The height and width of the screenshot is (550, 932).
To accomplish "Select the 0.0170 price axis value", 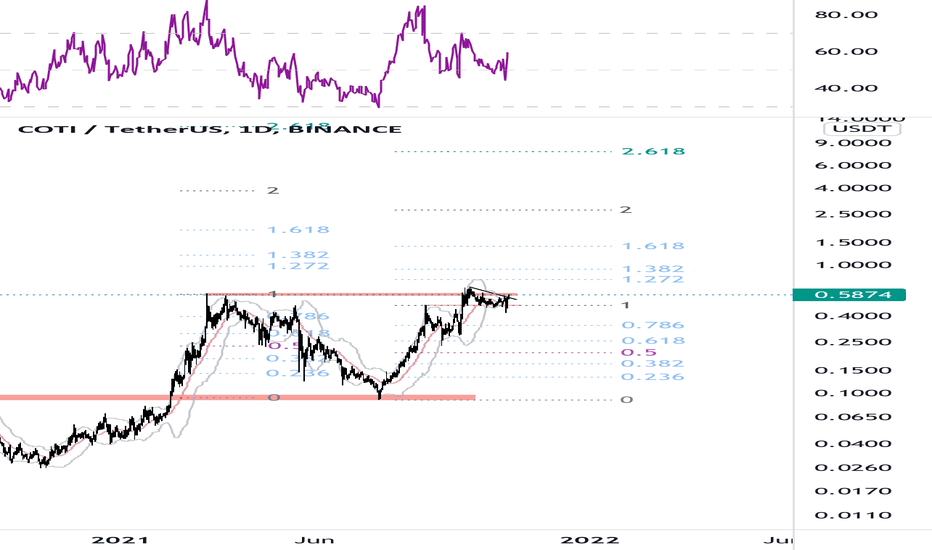I will [x=853, y=491].
